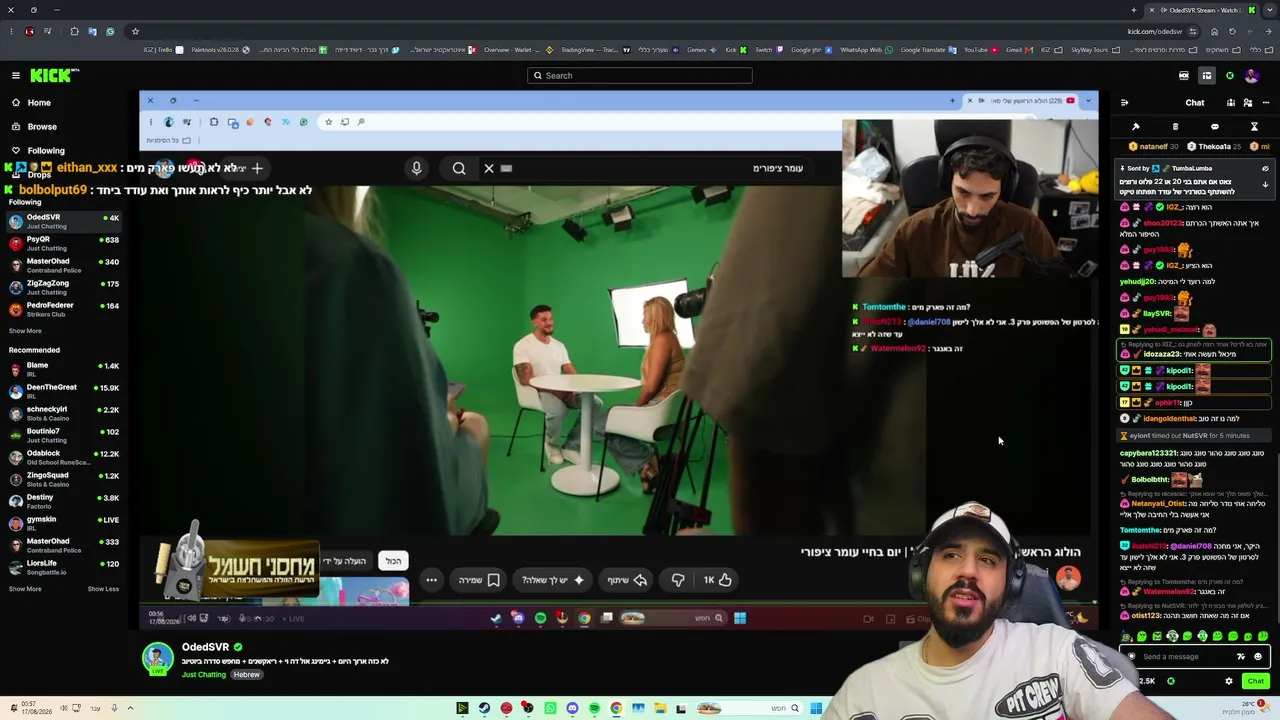Open the Kick hamburger sidebar menu
The width and height of the screenshot is (1280, 720).
click(x=16, y=76)
